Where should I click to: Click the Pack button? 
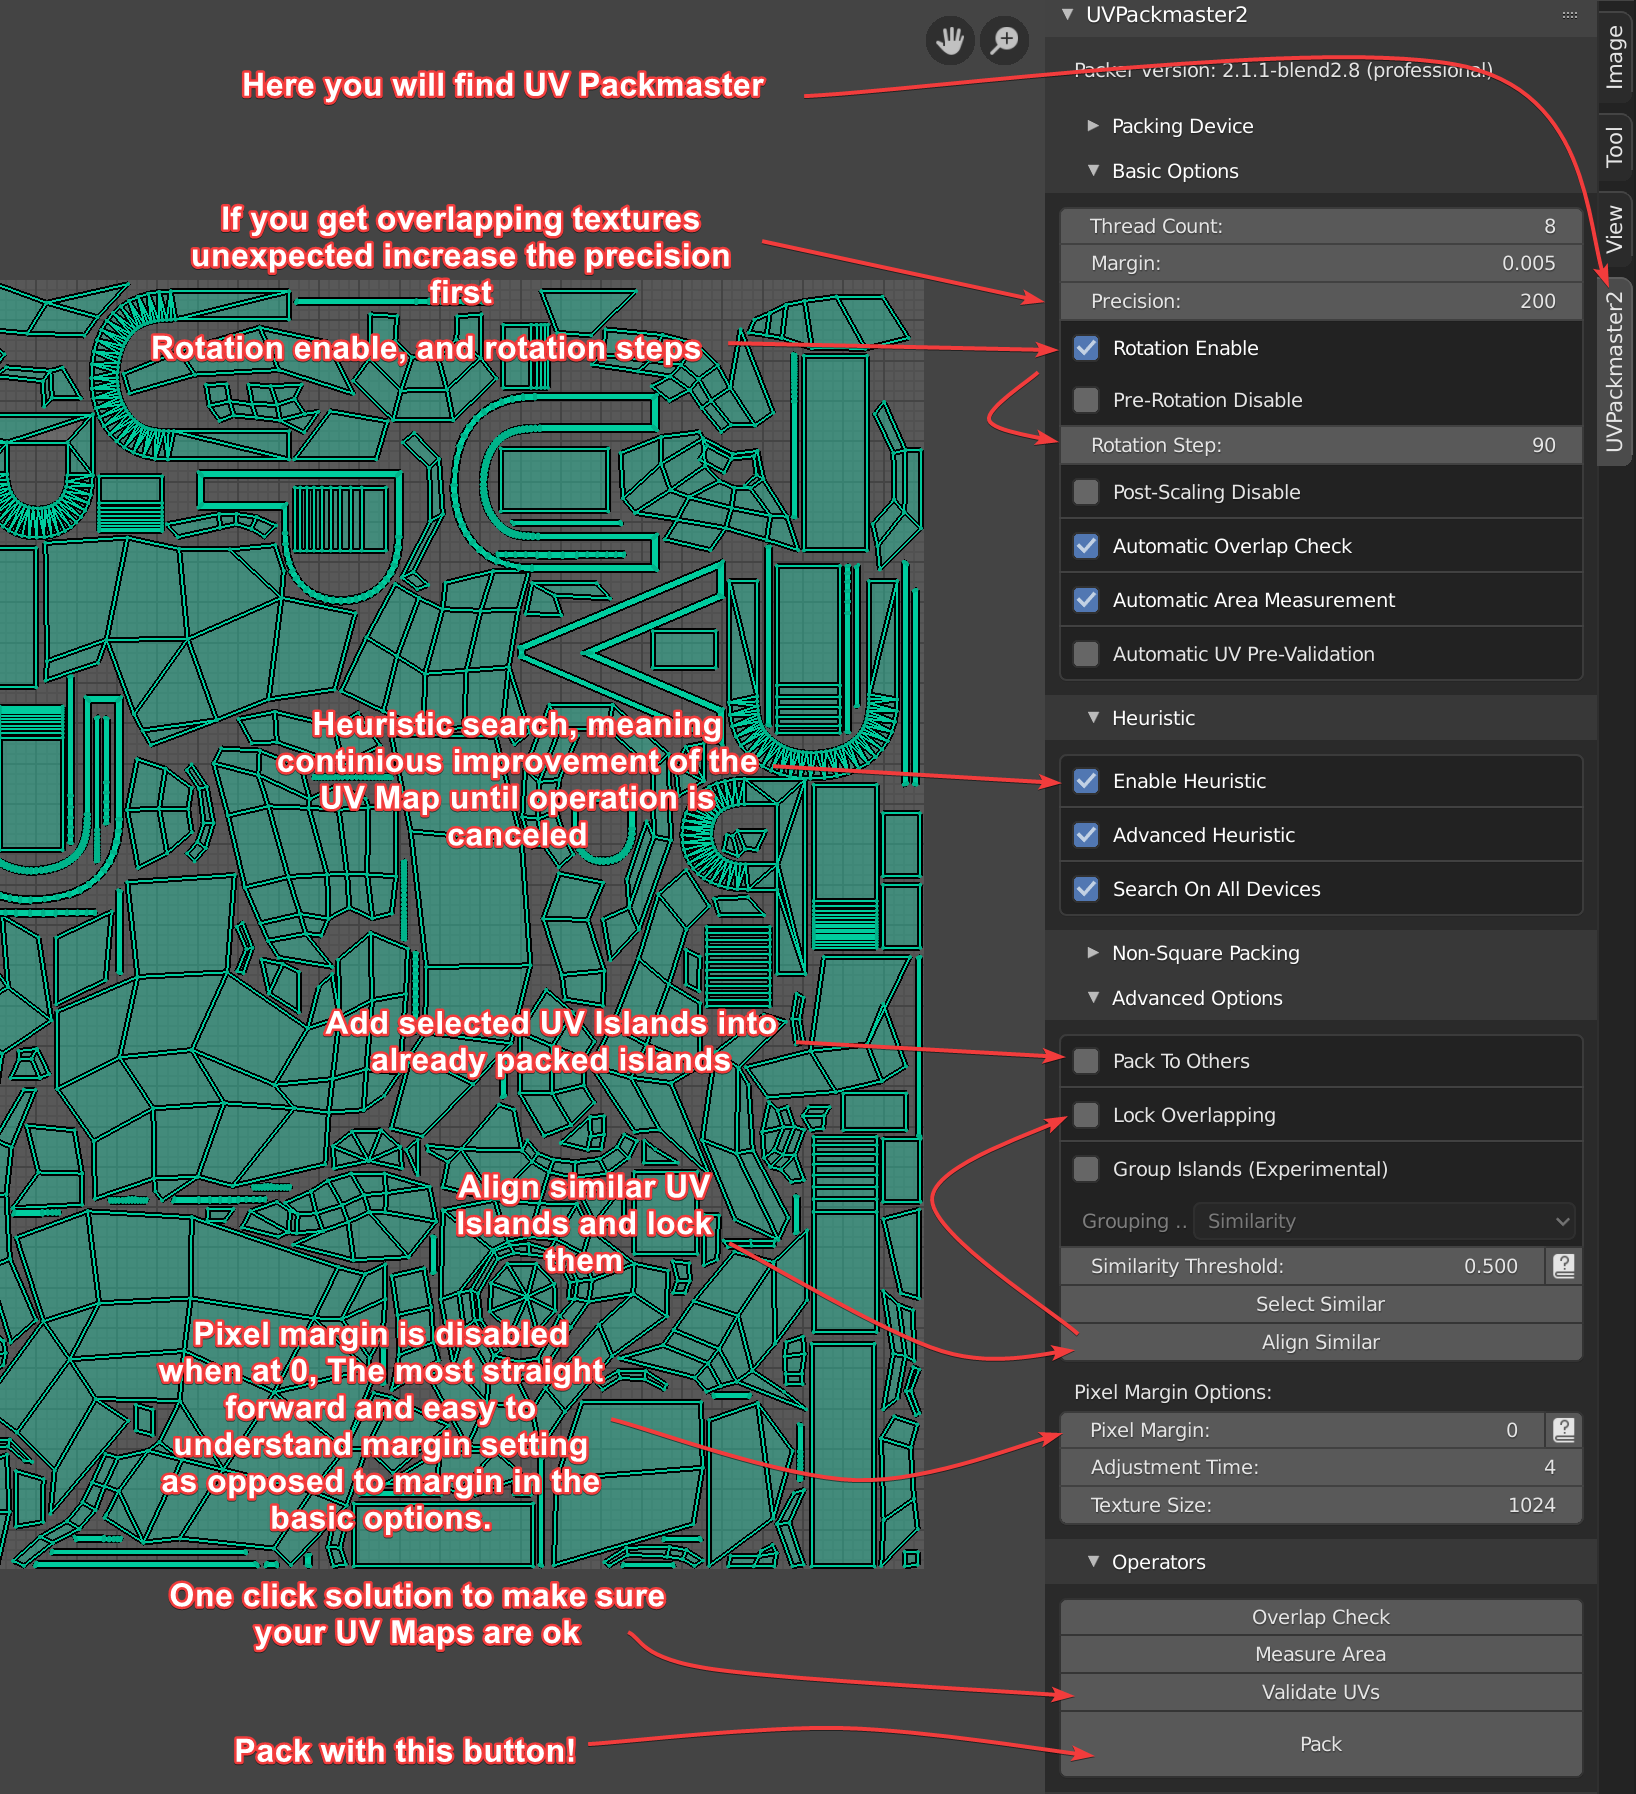(x=1321, y=1744)
